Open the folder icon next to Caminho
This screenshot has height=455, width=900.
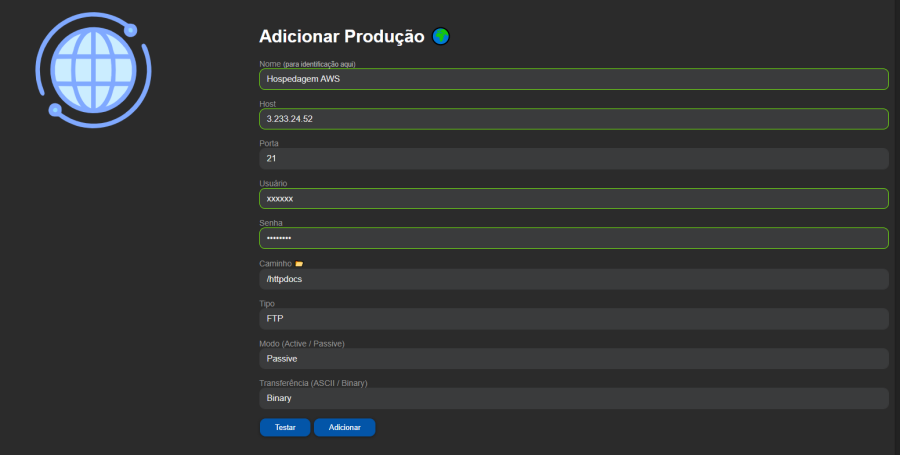[299, 264]
